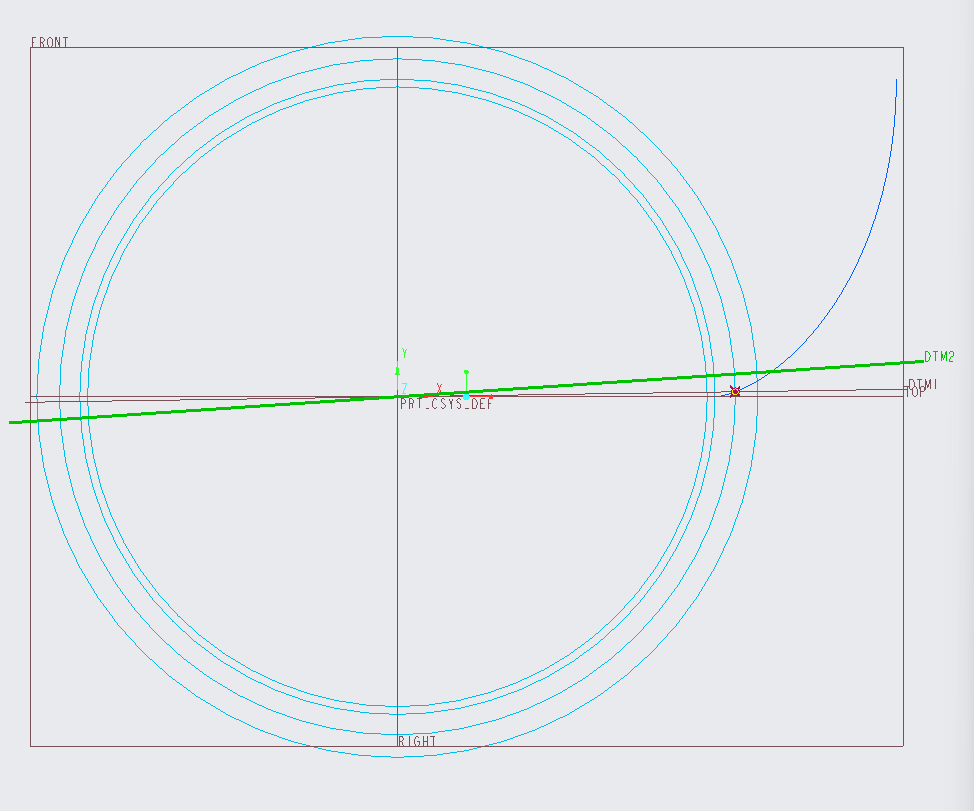Click the red X-axis arrowhead
974x811 pixels.
coord(491,396)
